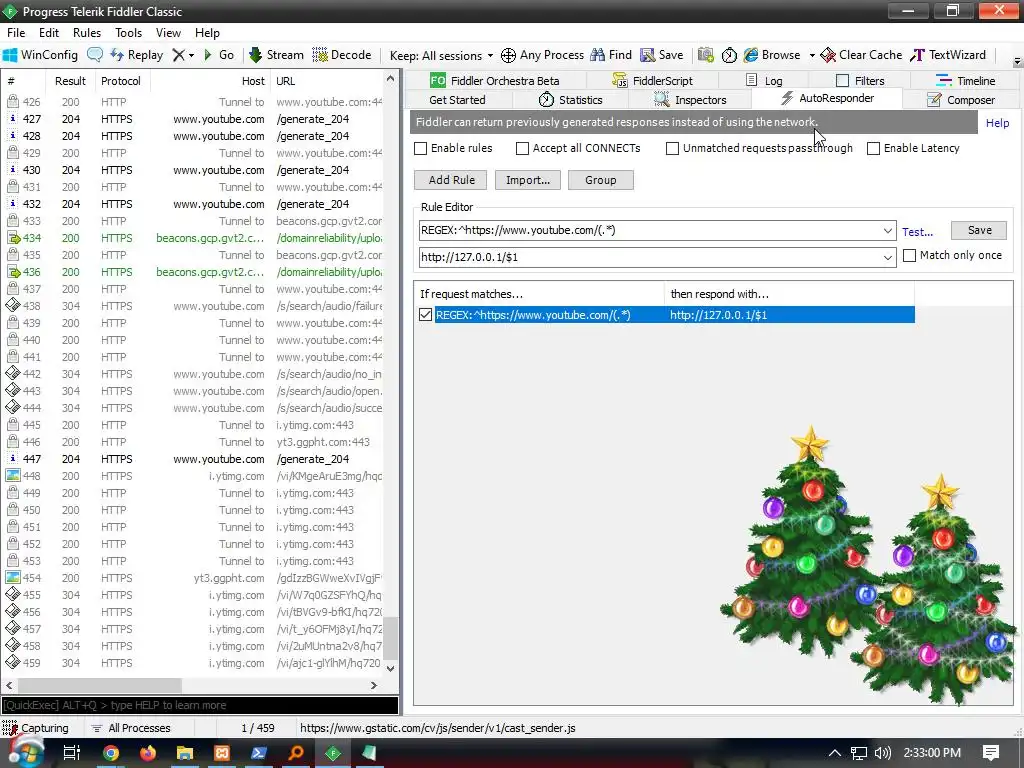
Task: Expand toolbar overflow arrow at right edge
Action: pos(1017,62)
